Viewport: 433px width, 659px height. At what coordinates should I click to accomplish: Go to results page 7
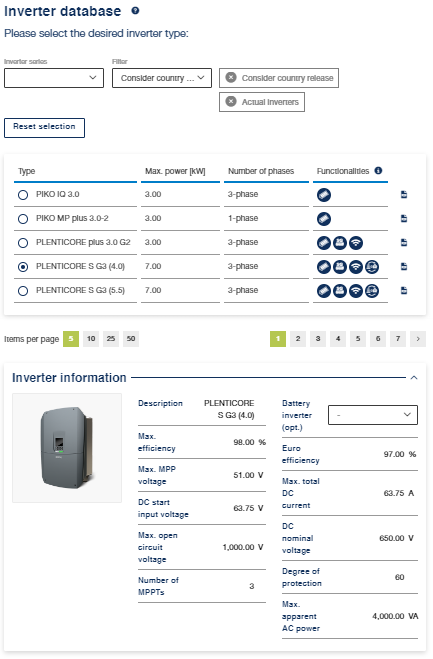(398, 339)
